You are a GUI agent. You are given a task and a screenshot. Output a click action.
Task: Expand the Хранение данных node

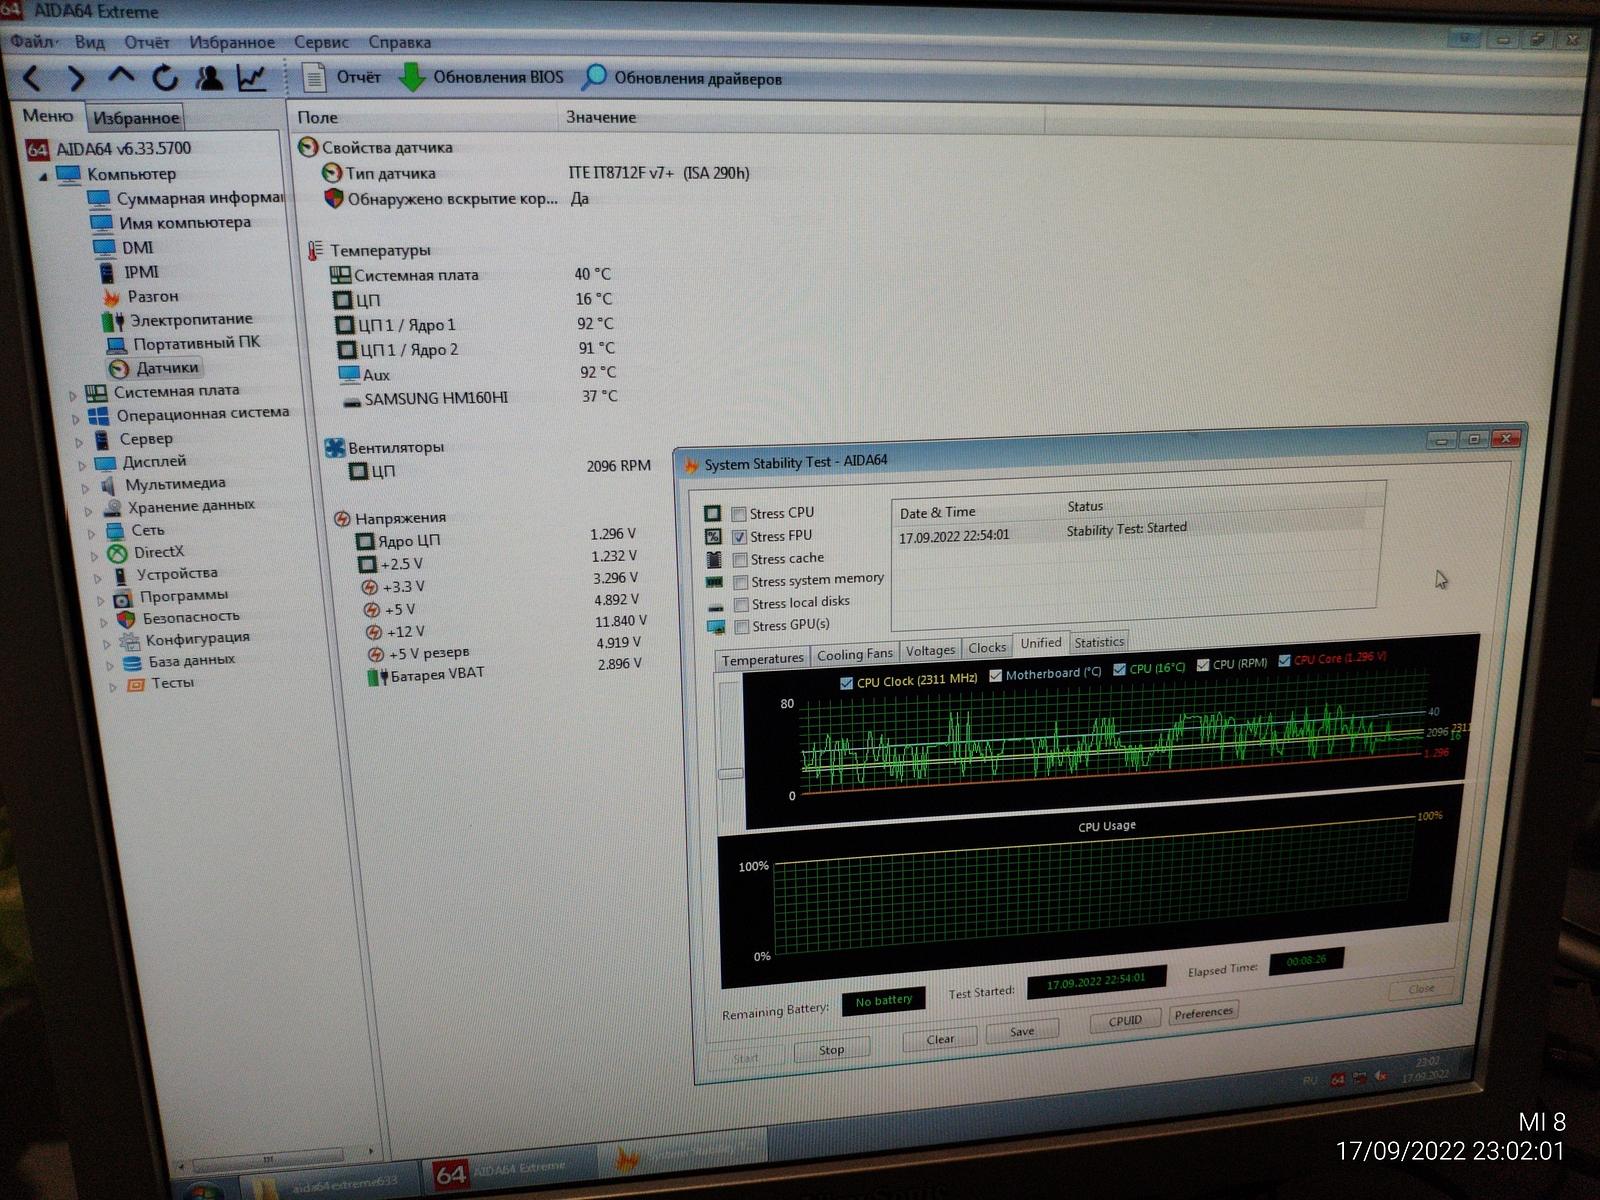pyautogui.click(x=89, y=511)
